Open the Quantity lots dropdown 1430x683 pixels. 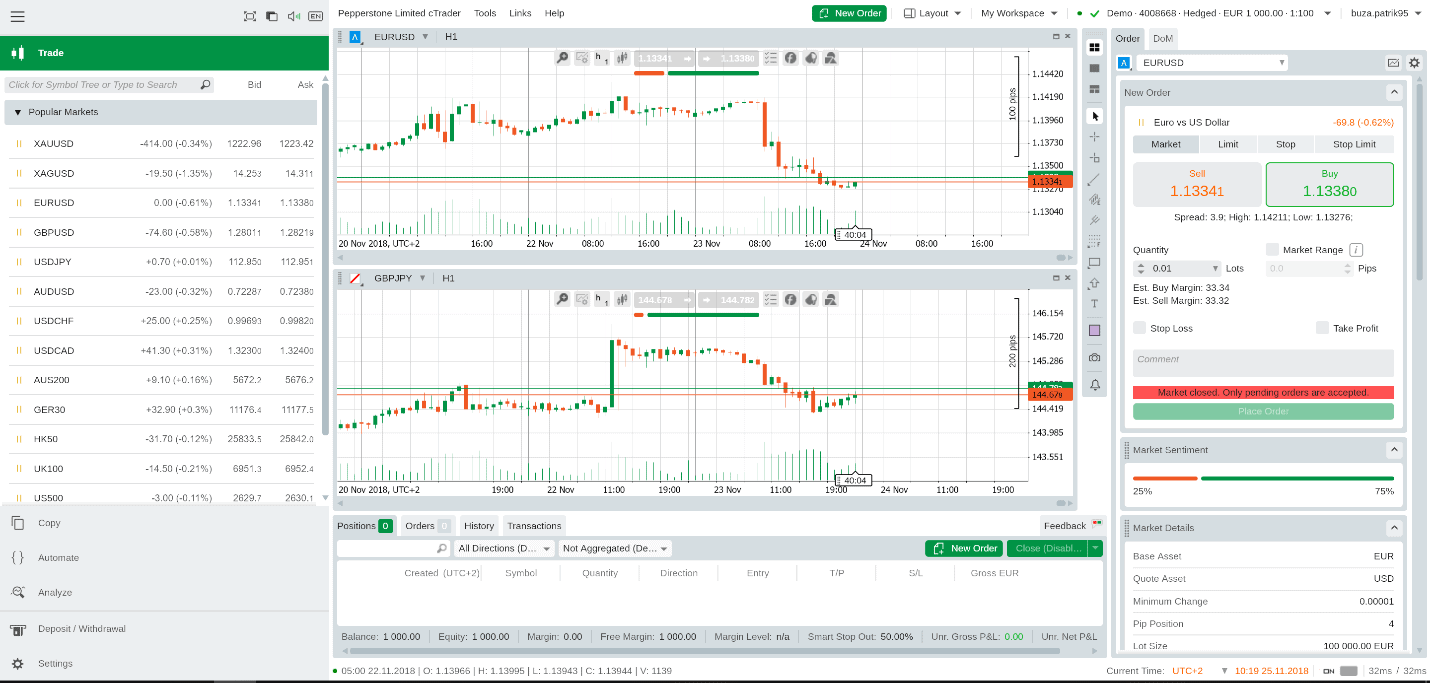tap(1216, 268)
